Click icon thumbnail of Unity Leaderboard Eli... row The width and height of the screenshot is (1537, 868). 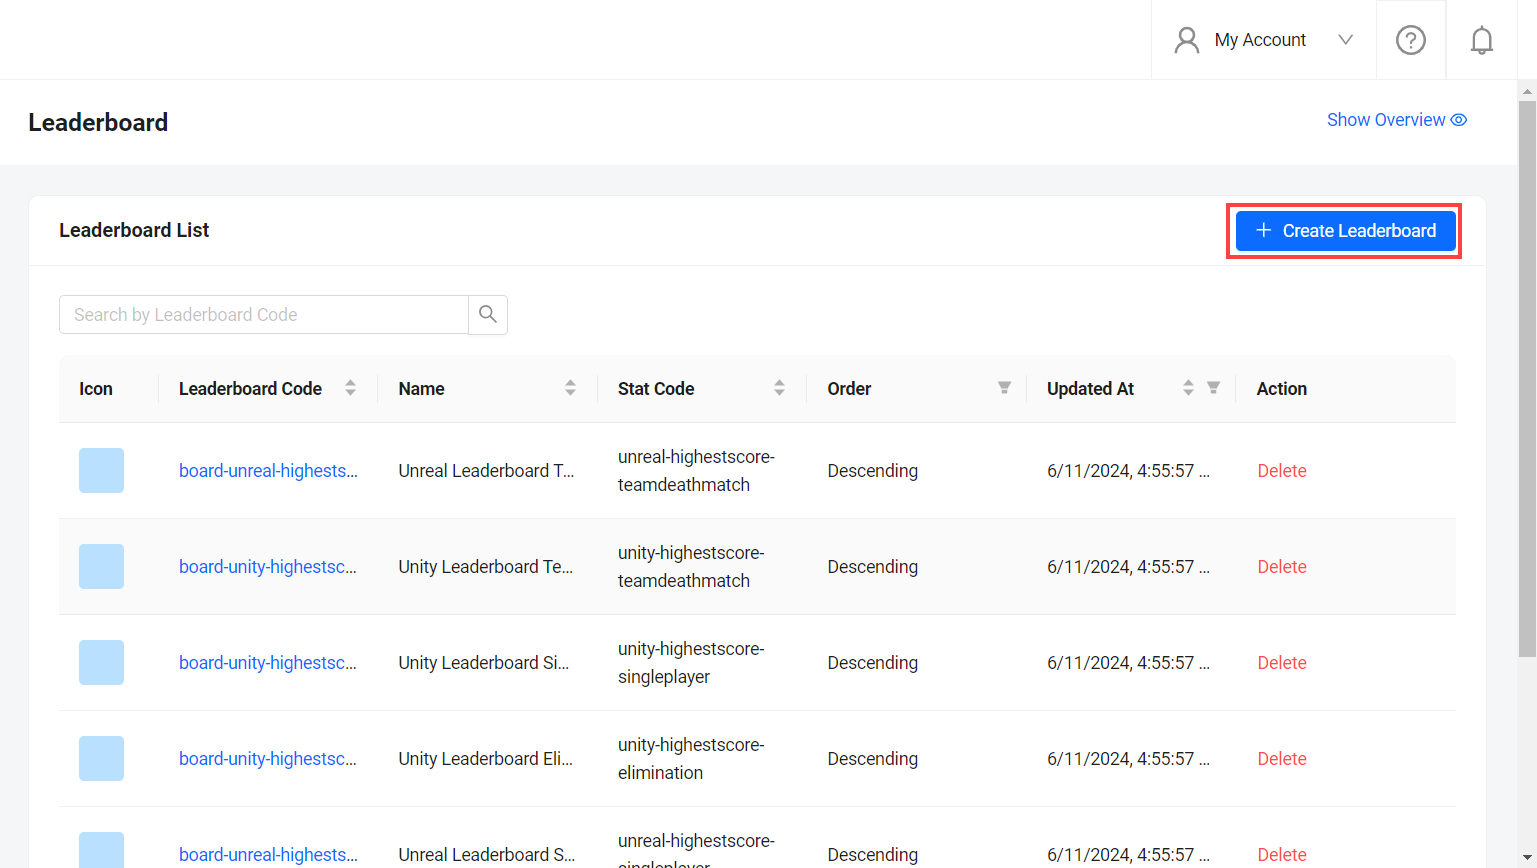[x=101, y=758]
